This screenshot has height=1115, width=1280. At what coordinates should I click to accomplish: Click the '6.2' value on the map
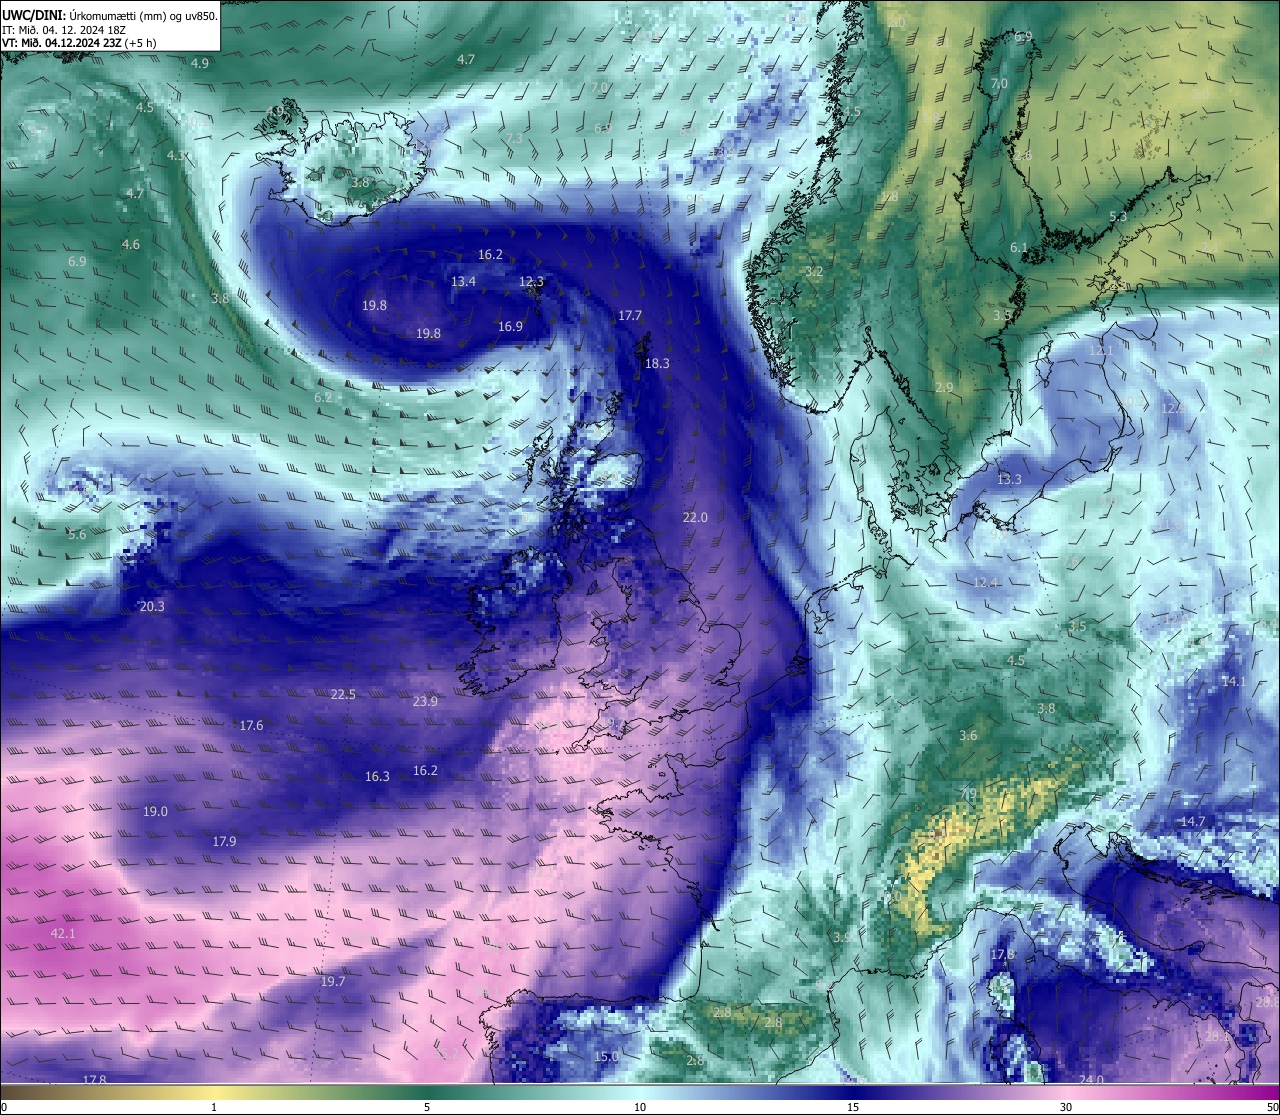click(x=322, y=397)
